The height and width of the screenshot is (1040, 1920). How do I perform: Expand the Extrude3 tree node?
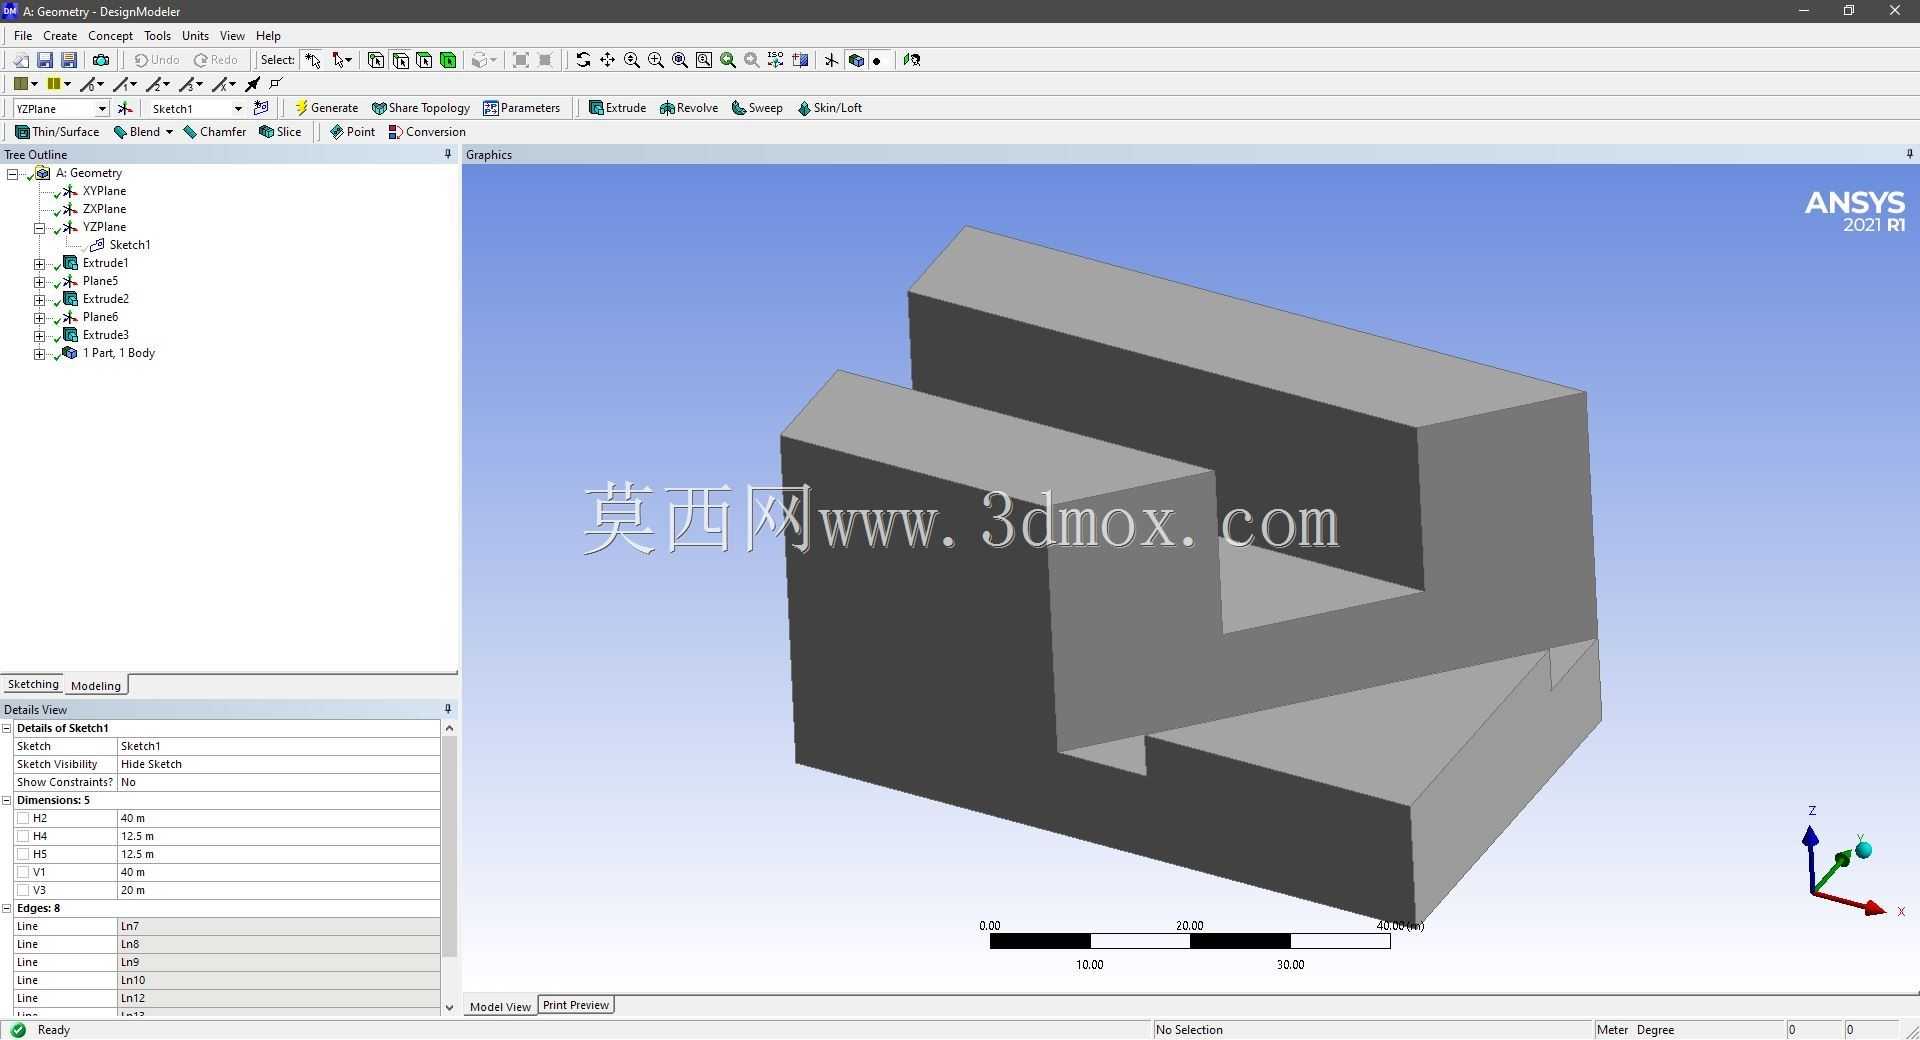[39, 336]
